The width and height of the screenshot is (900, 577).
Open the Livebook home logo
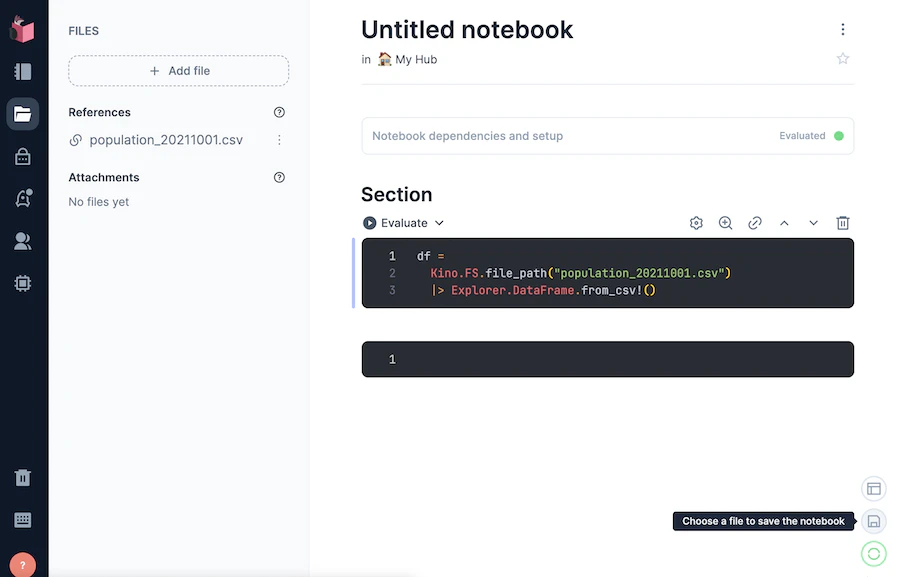tap(22, 29)
